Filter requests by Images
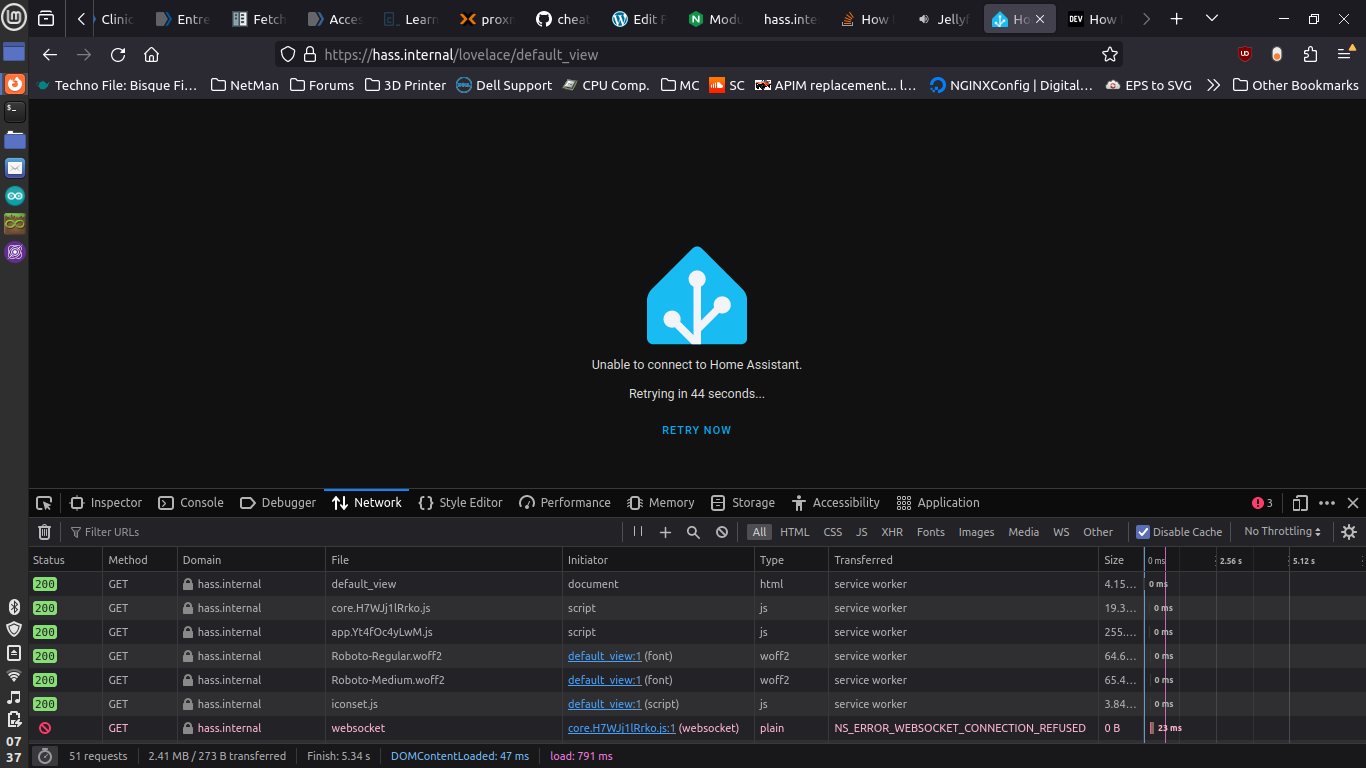 coord(976,532)
